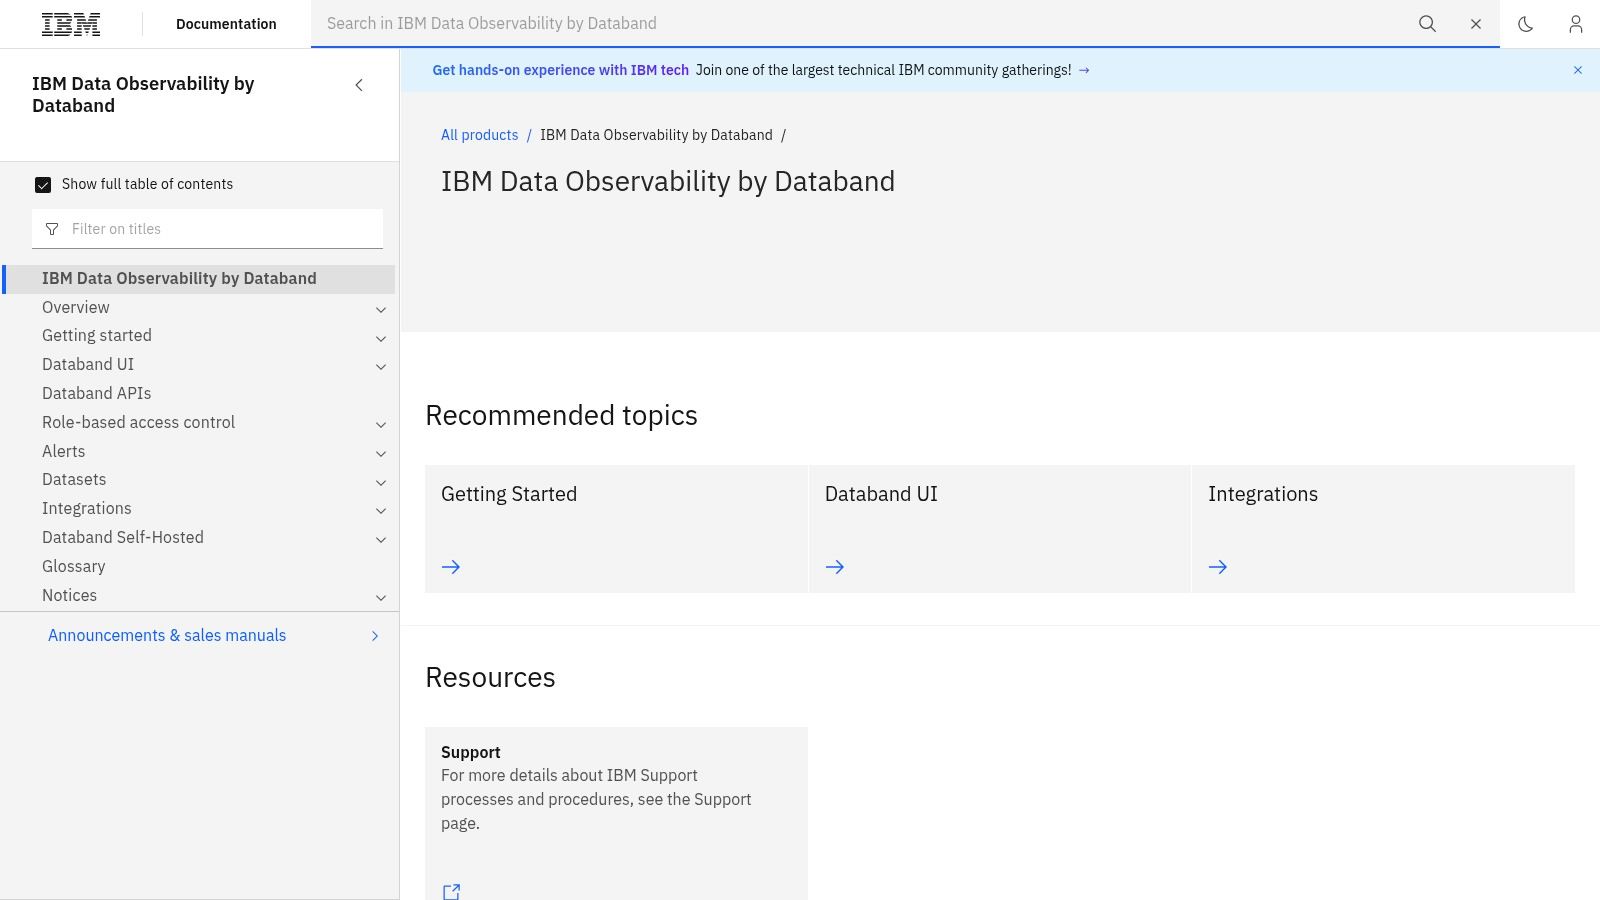Expand the Notices section chevron

tap(381, 597)
